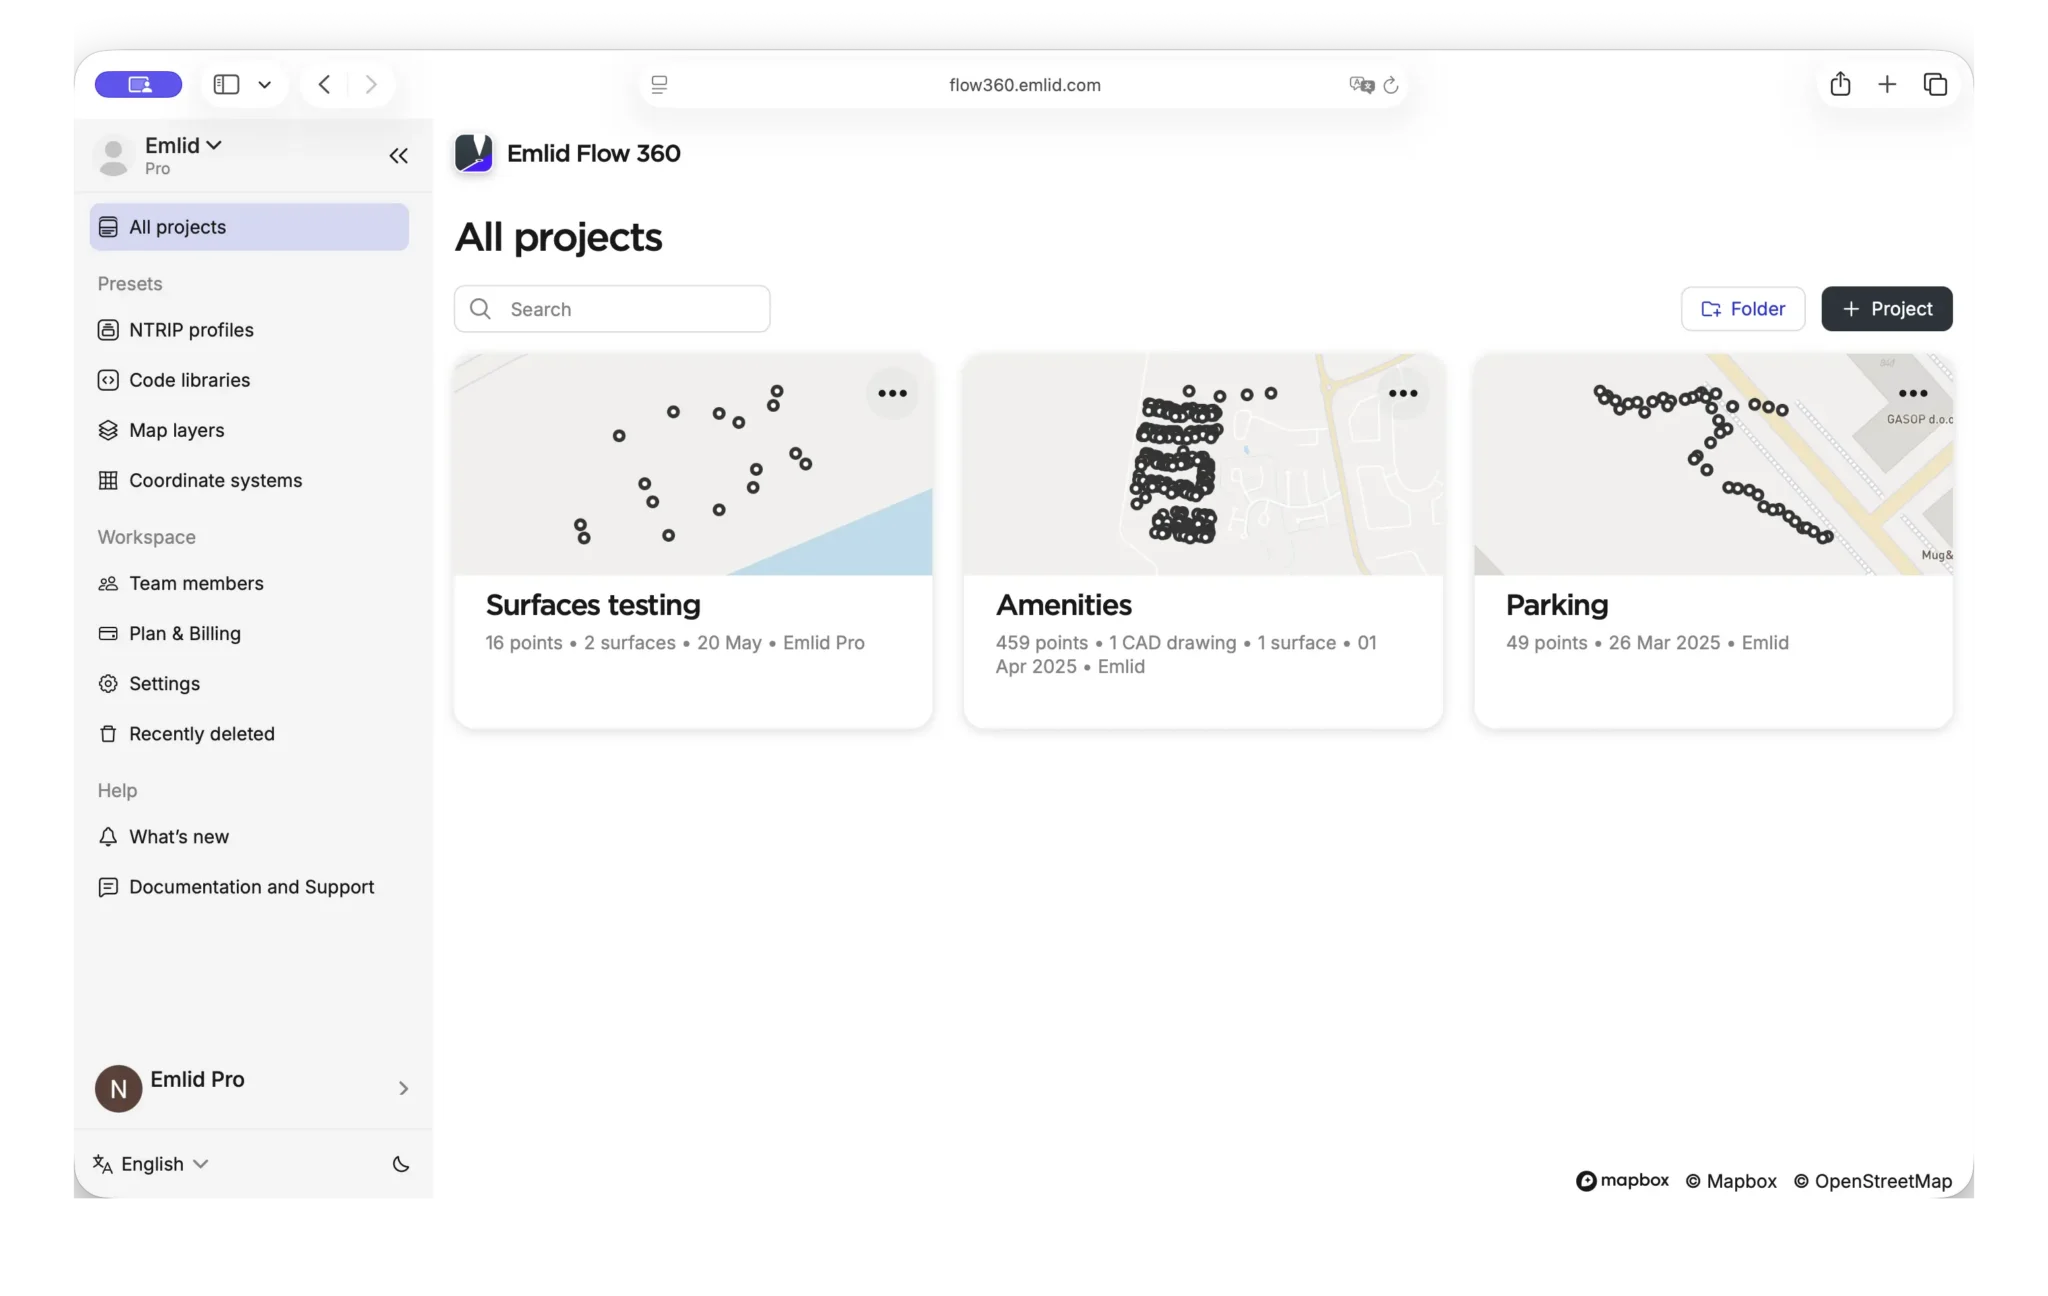Expand Emlid Pro account chevron
This screenshot has width=2048, height=1296.
coord(403,1088)
